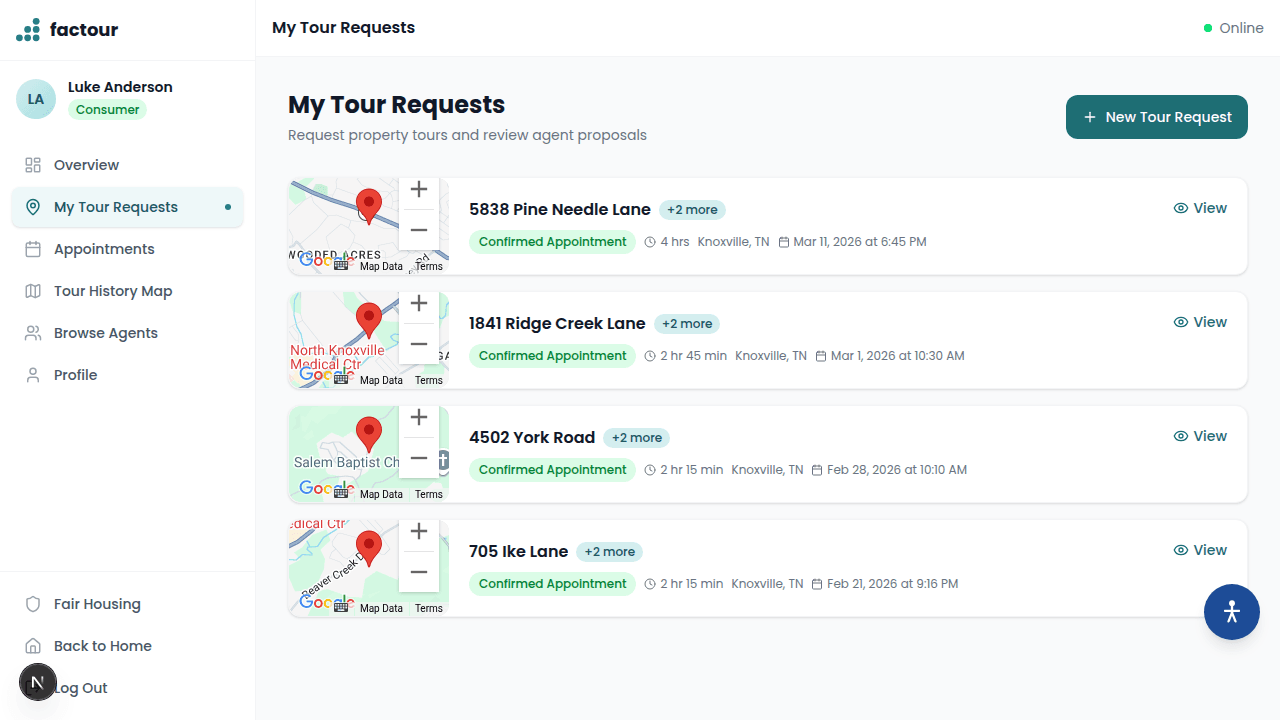Click the map pin on York Road thumbnail
The width and height of the screenshot is (1280, 720).
click(369, 433)
